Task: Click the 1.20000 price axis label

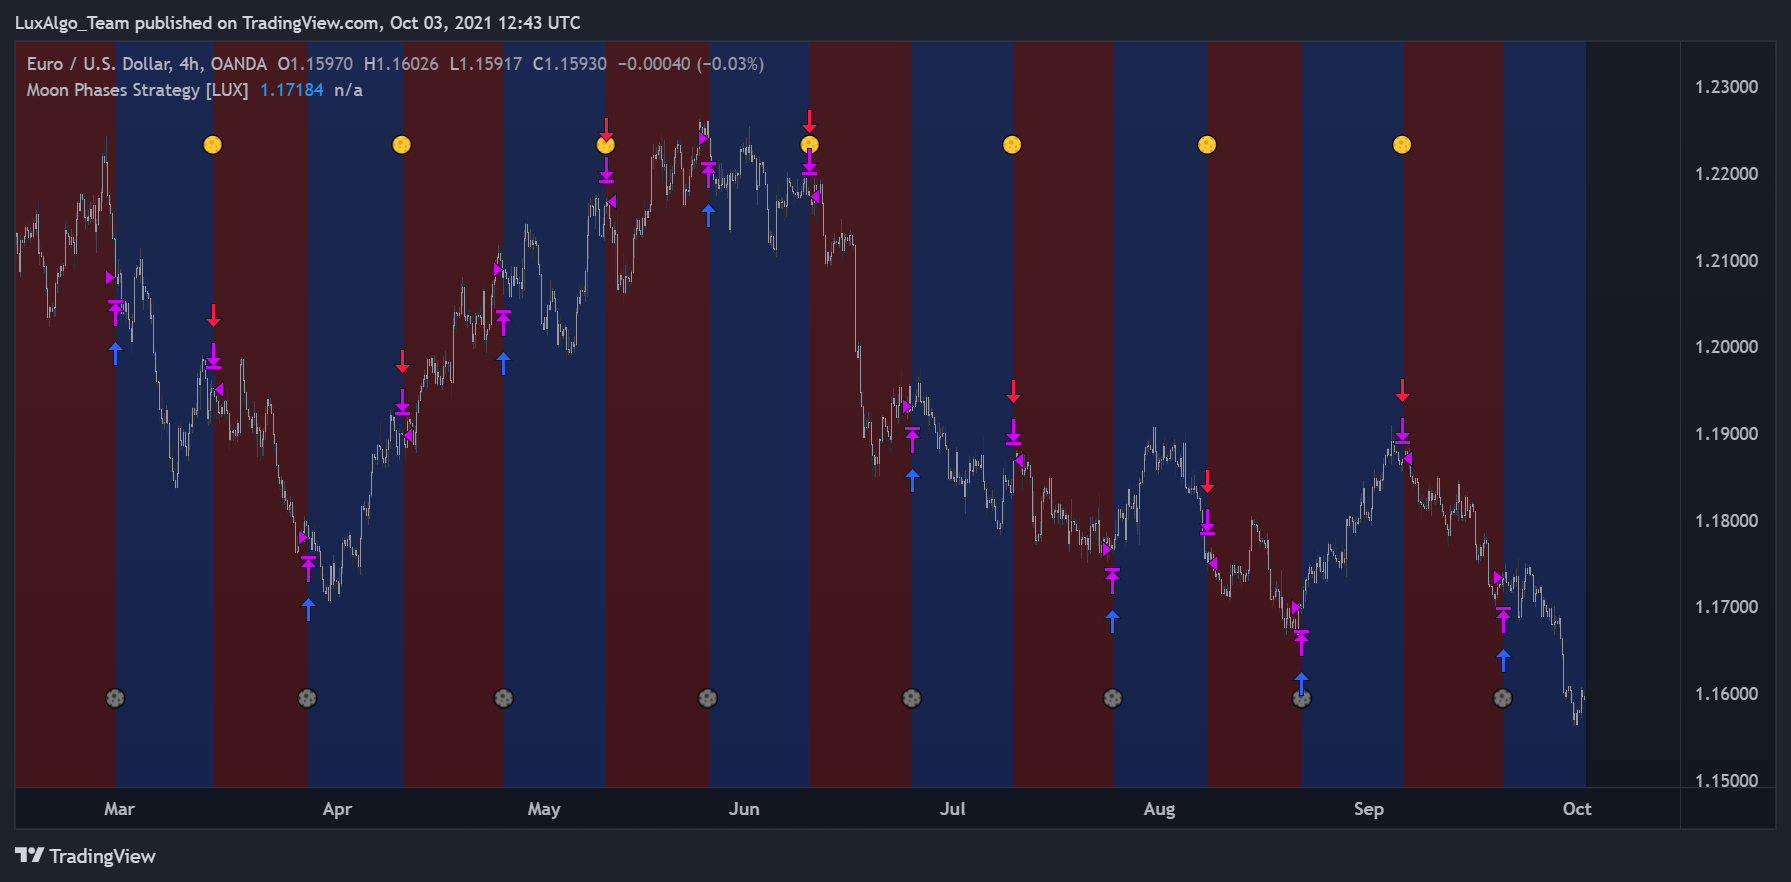Action: tap(1726, 347)
